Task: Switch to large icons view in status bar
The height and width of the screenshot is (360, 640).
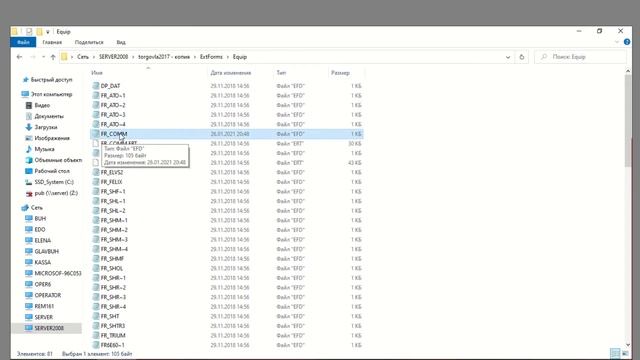Action: point(625,353)
